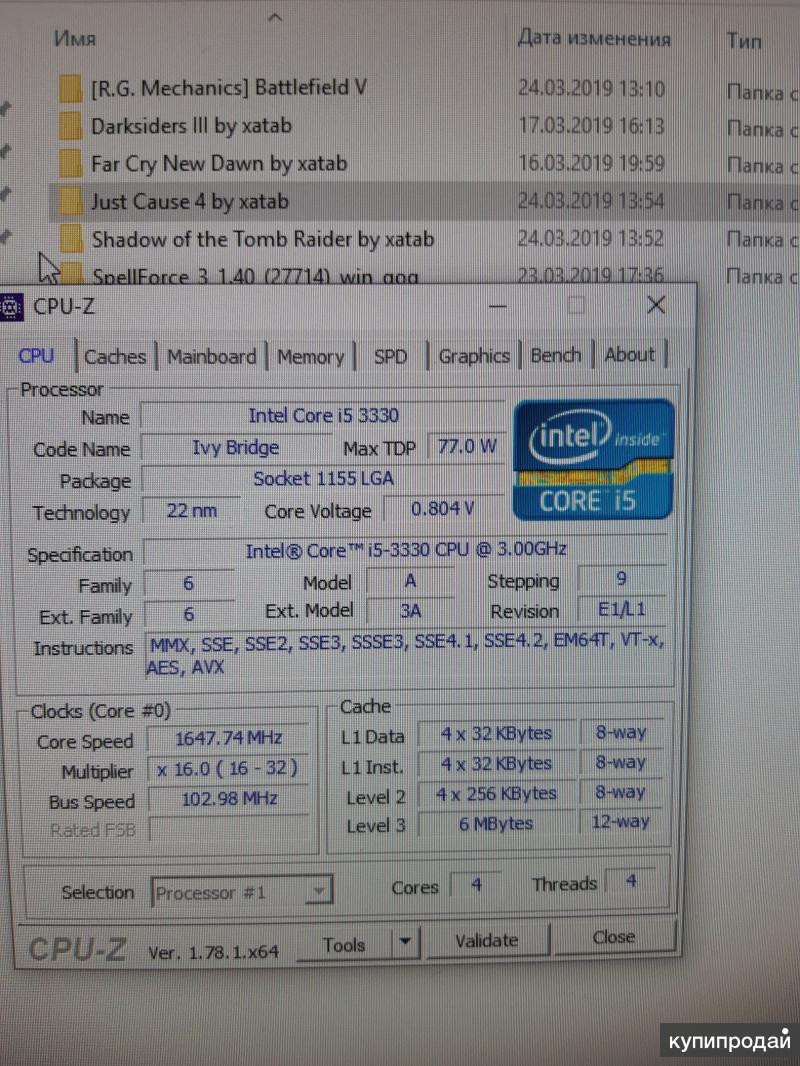The height and width of the screenshot is (1066, 800).
Task: Click the processor name field 'Intel Core i5 3330'
Action: coord(323,415)
